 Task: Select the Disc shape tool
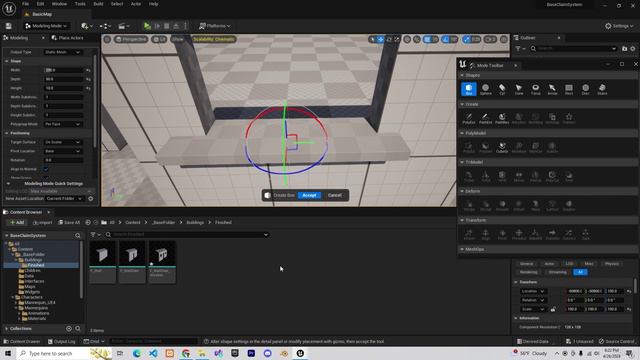[585, 89]
